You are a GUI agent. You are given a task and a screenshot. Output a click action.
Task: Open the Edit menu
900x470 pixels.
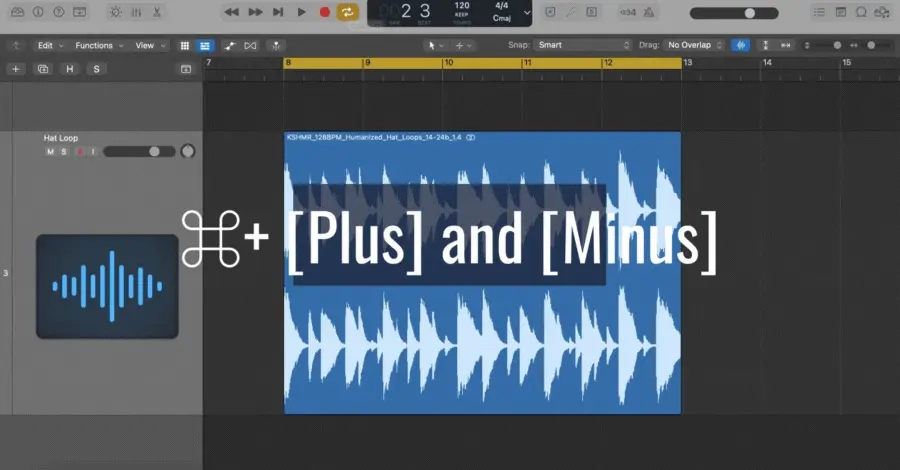click(x=51, y=45)
